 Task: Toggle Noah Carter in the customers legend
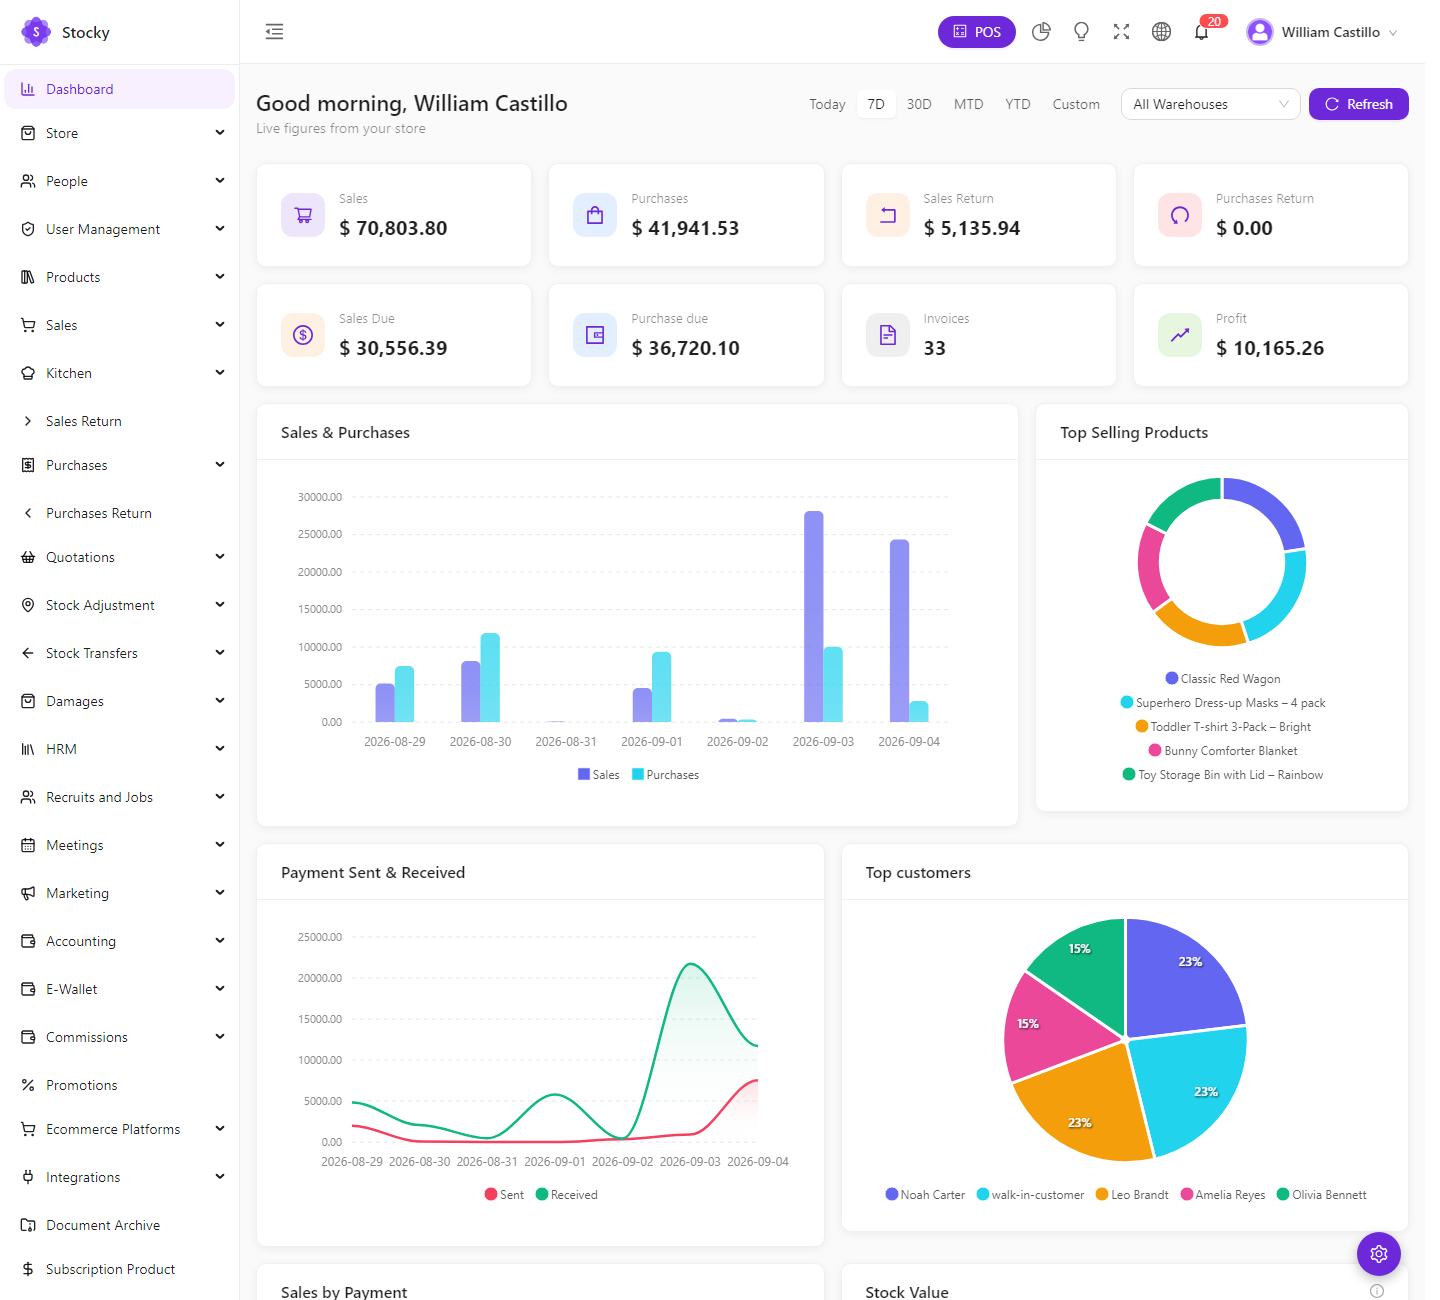coord(925,1195)
